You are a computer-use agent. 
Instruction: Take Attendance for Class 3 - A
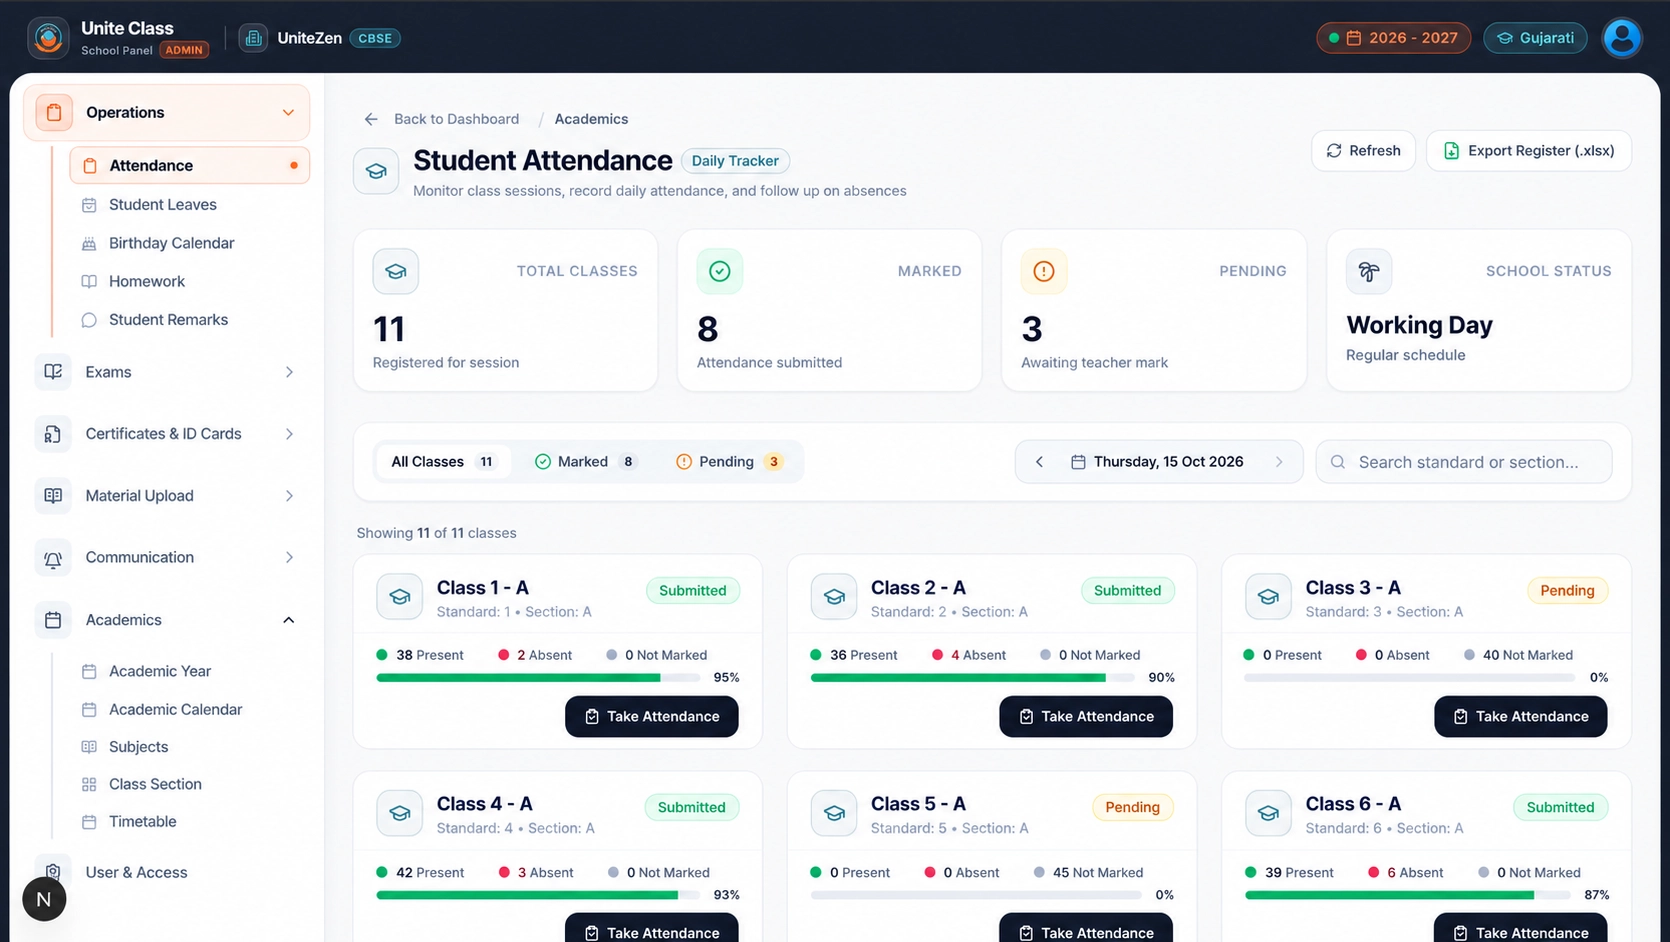1521,717
